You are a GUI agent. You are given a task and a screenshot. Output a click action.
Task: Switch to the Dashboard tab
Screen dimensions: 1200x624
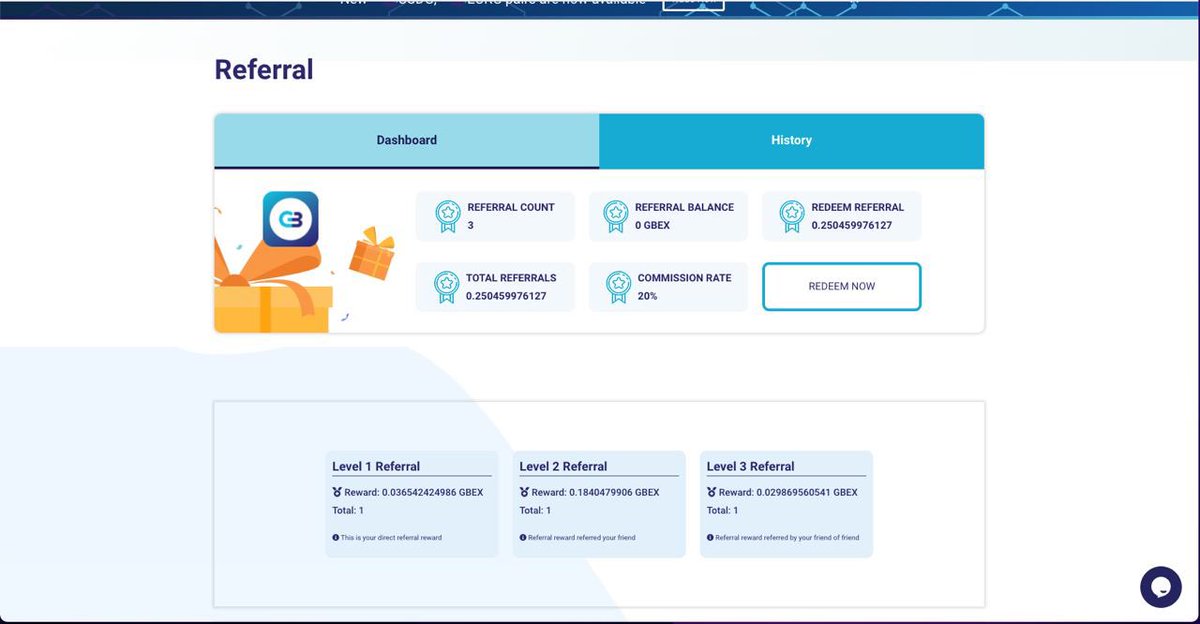coord(407,141)
